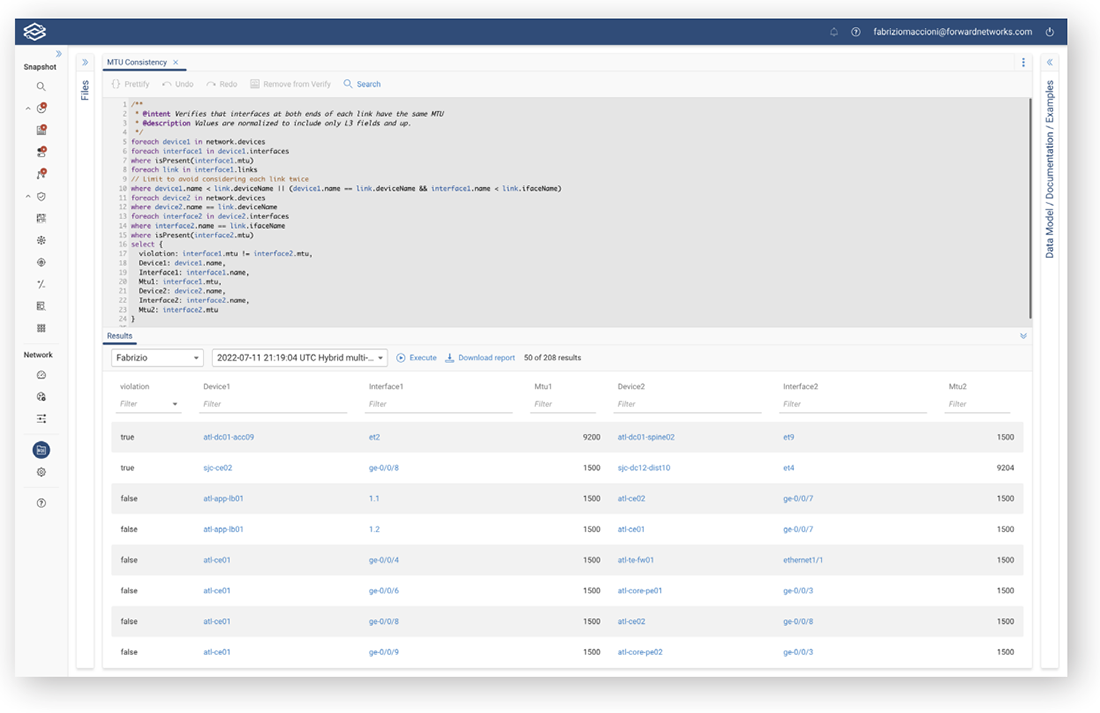
Task: Open the editor three-dot menu
Action: (x=1023, y=62)
